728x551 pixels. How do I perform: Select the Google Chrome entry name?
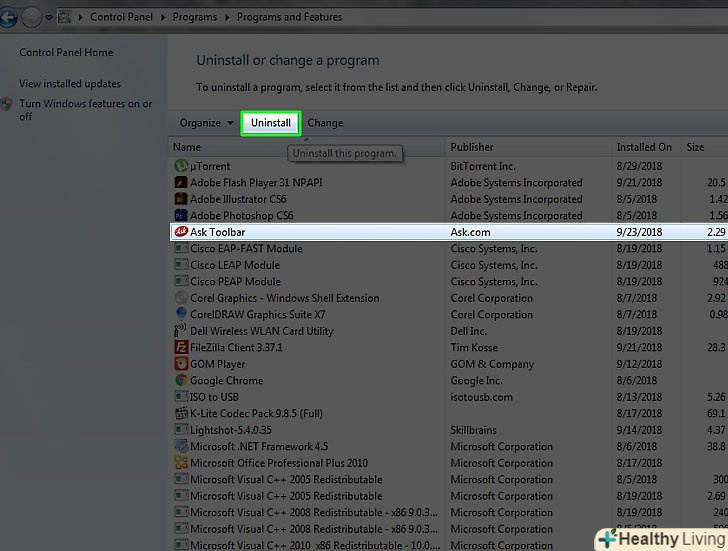pos(227,380)
